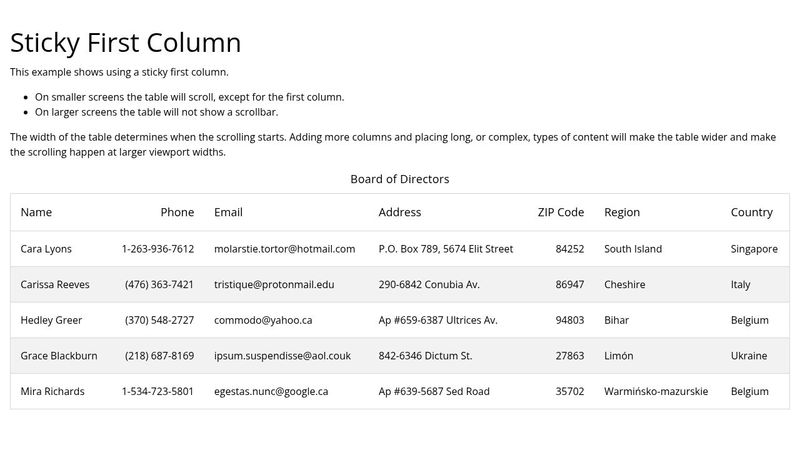Select the Hedley Greer row name
800x450 pixels.
51,320
